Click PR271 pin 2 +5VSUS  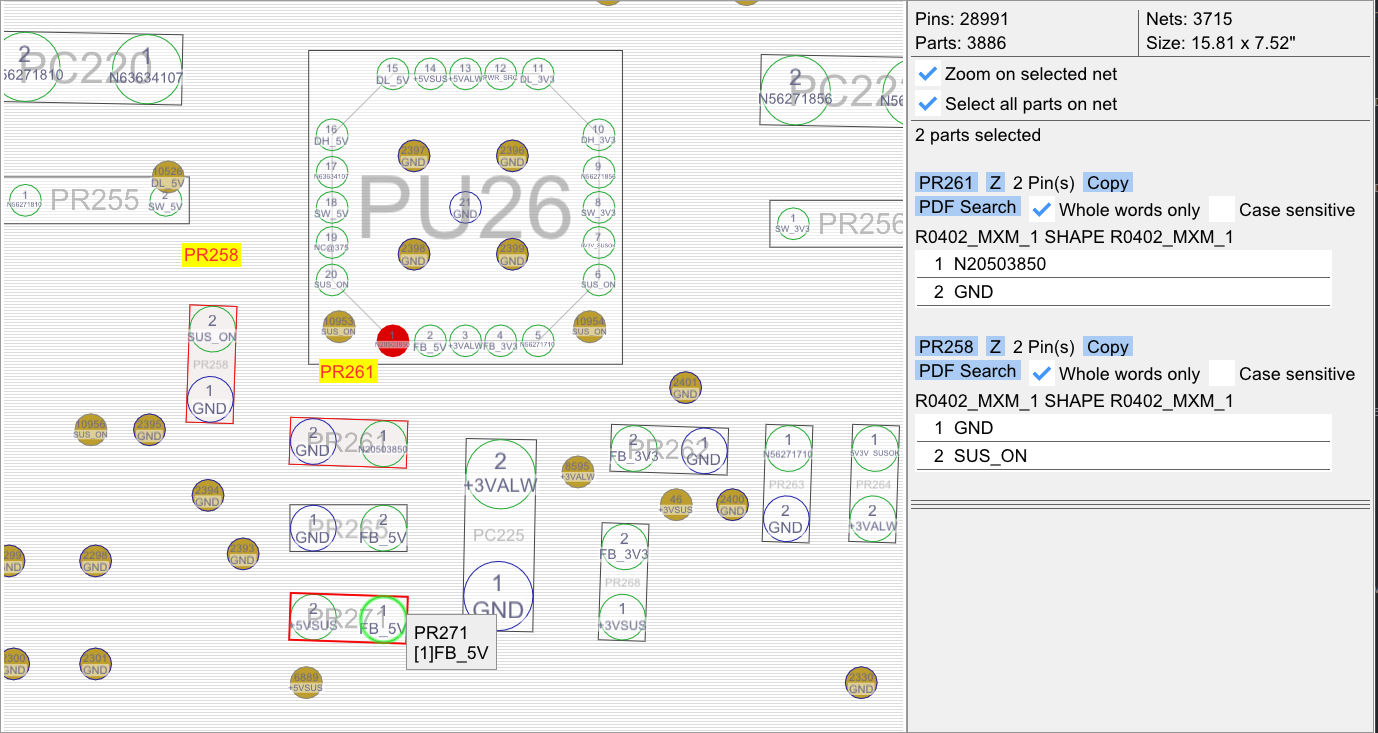(x=313, y=618)
